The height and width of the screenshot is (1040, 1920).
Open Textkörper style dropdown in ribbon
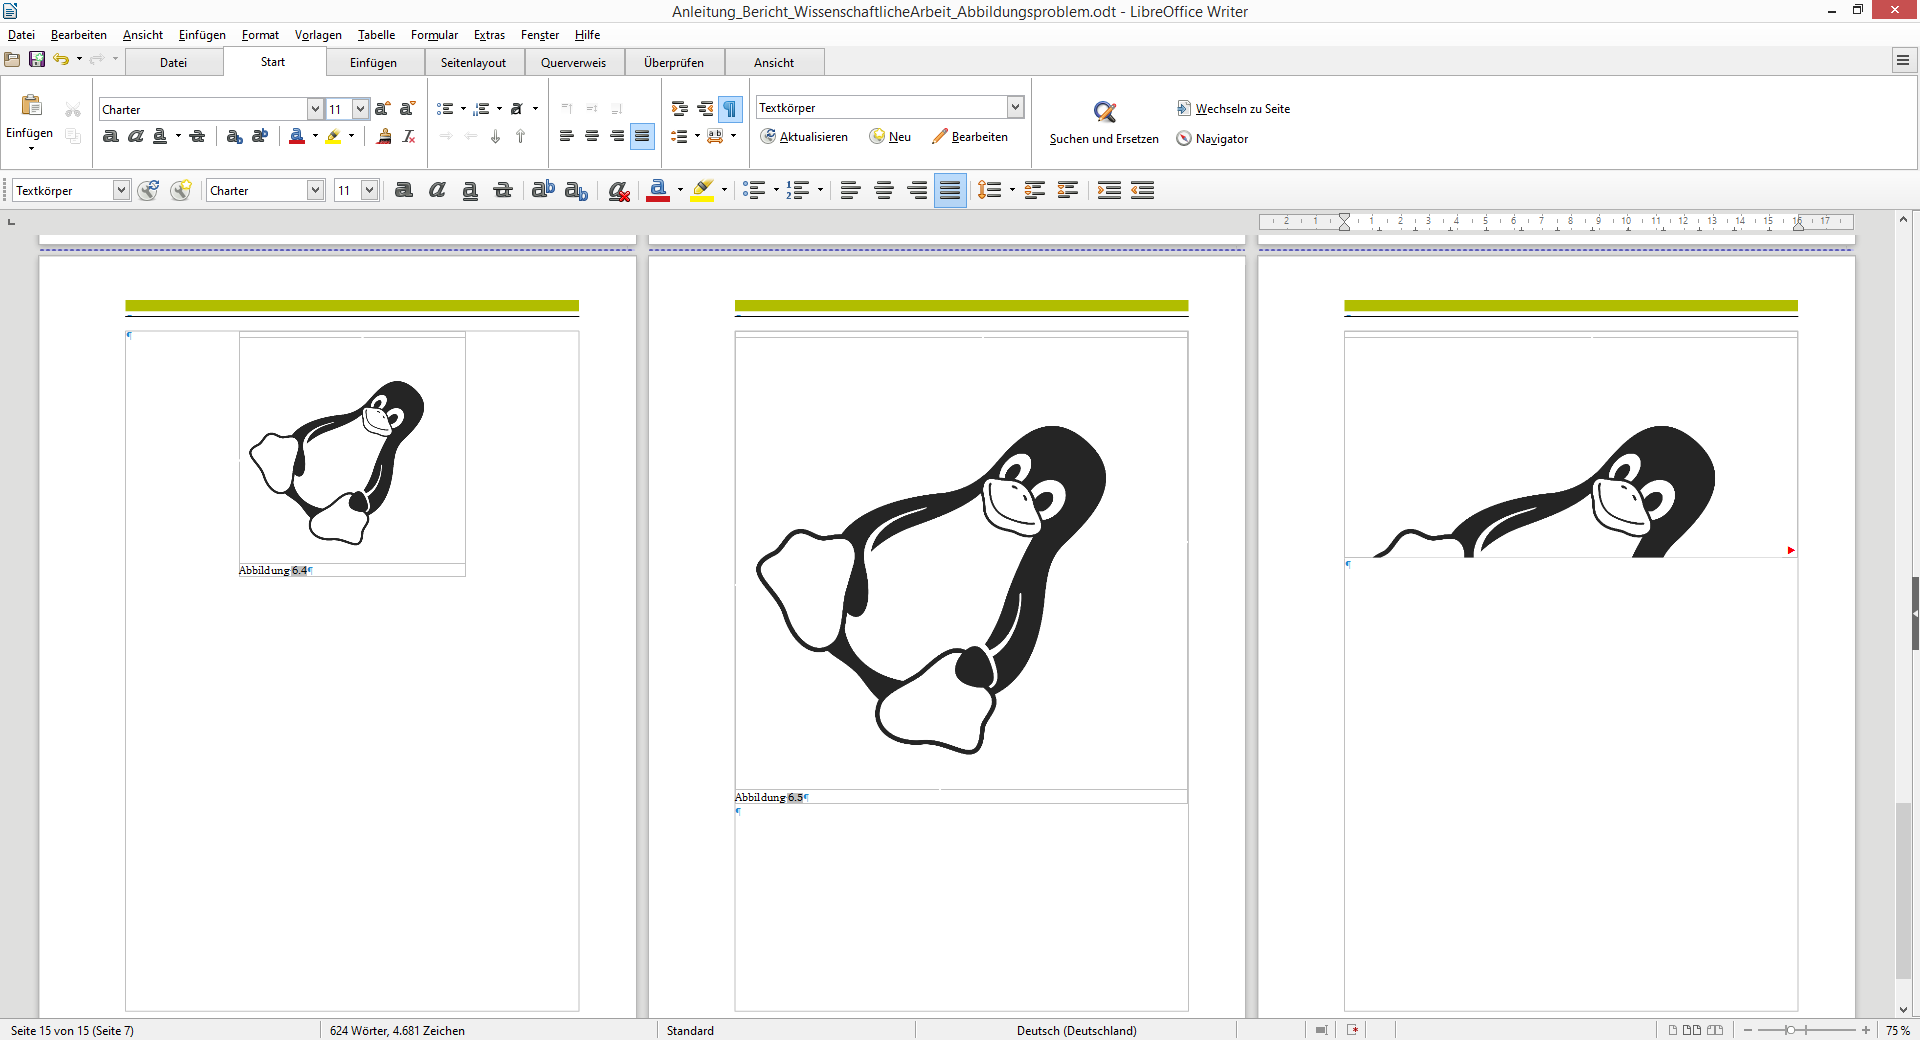(1015, 107)
